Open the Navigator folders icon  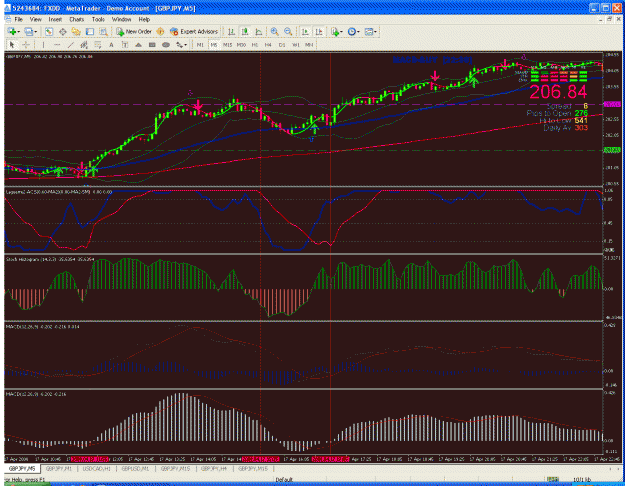click(76, 31)
